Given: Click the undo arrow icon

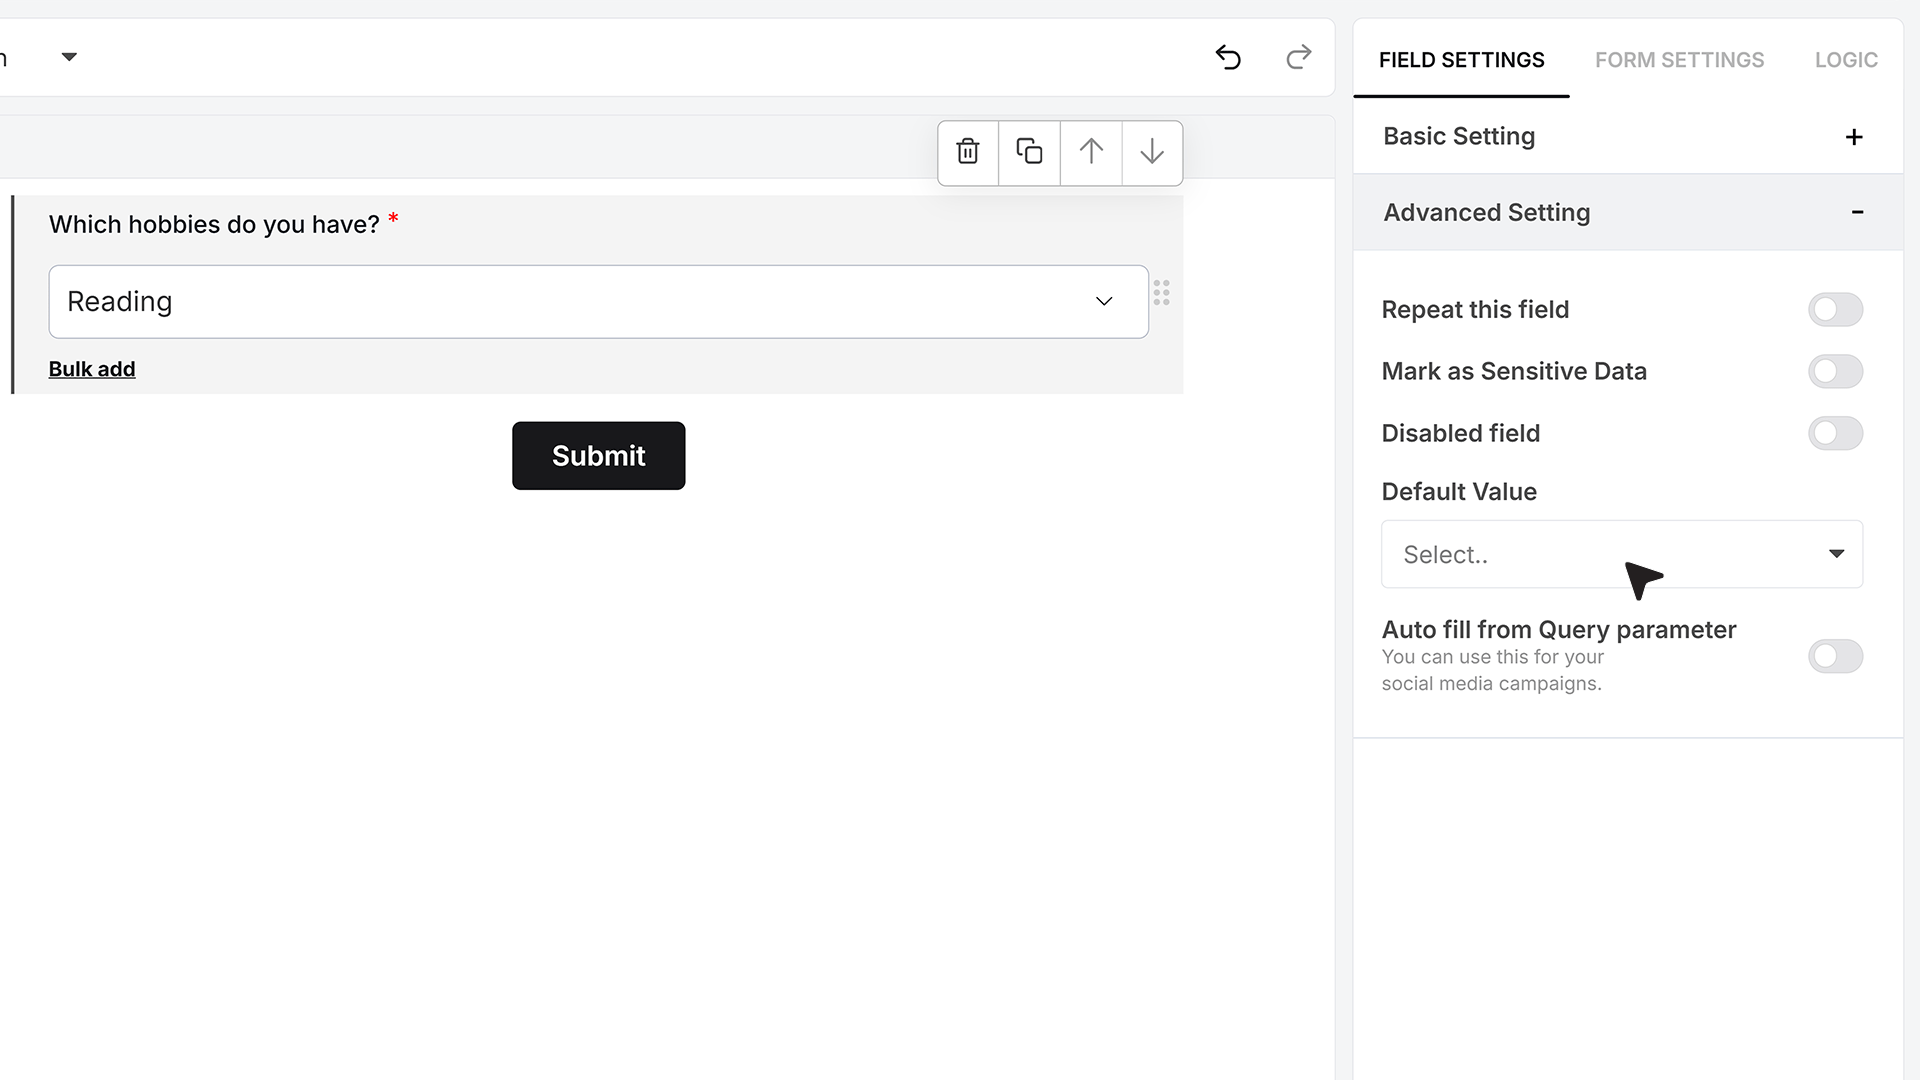Looking at the screenshot, I should tap(1228, 57).
